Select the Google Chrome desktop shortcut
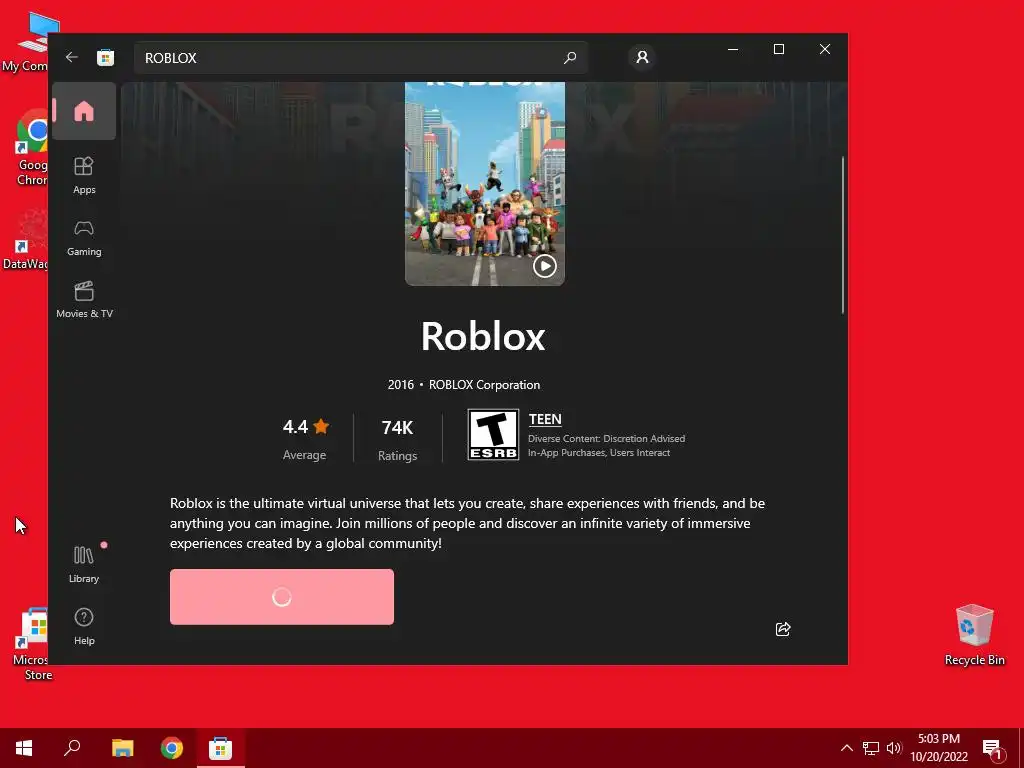The image size is (1024, 768). click(x=31, y=149)
